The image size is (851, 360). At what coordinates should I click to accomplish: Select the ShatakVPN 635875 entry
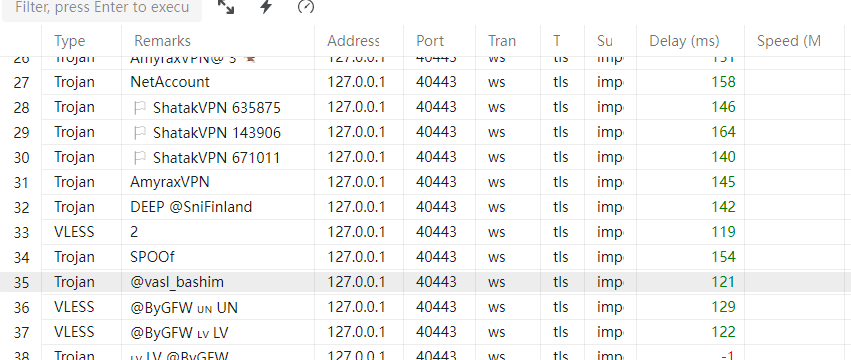[x=217, y=108]
